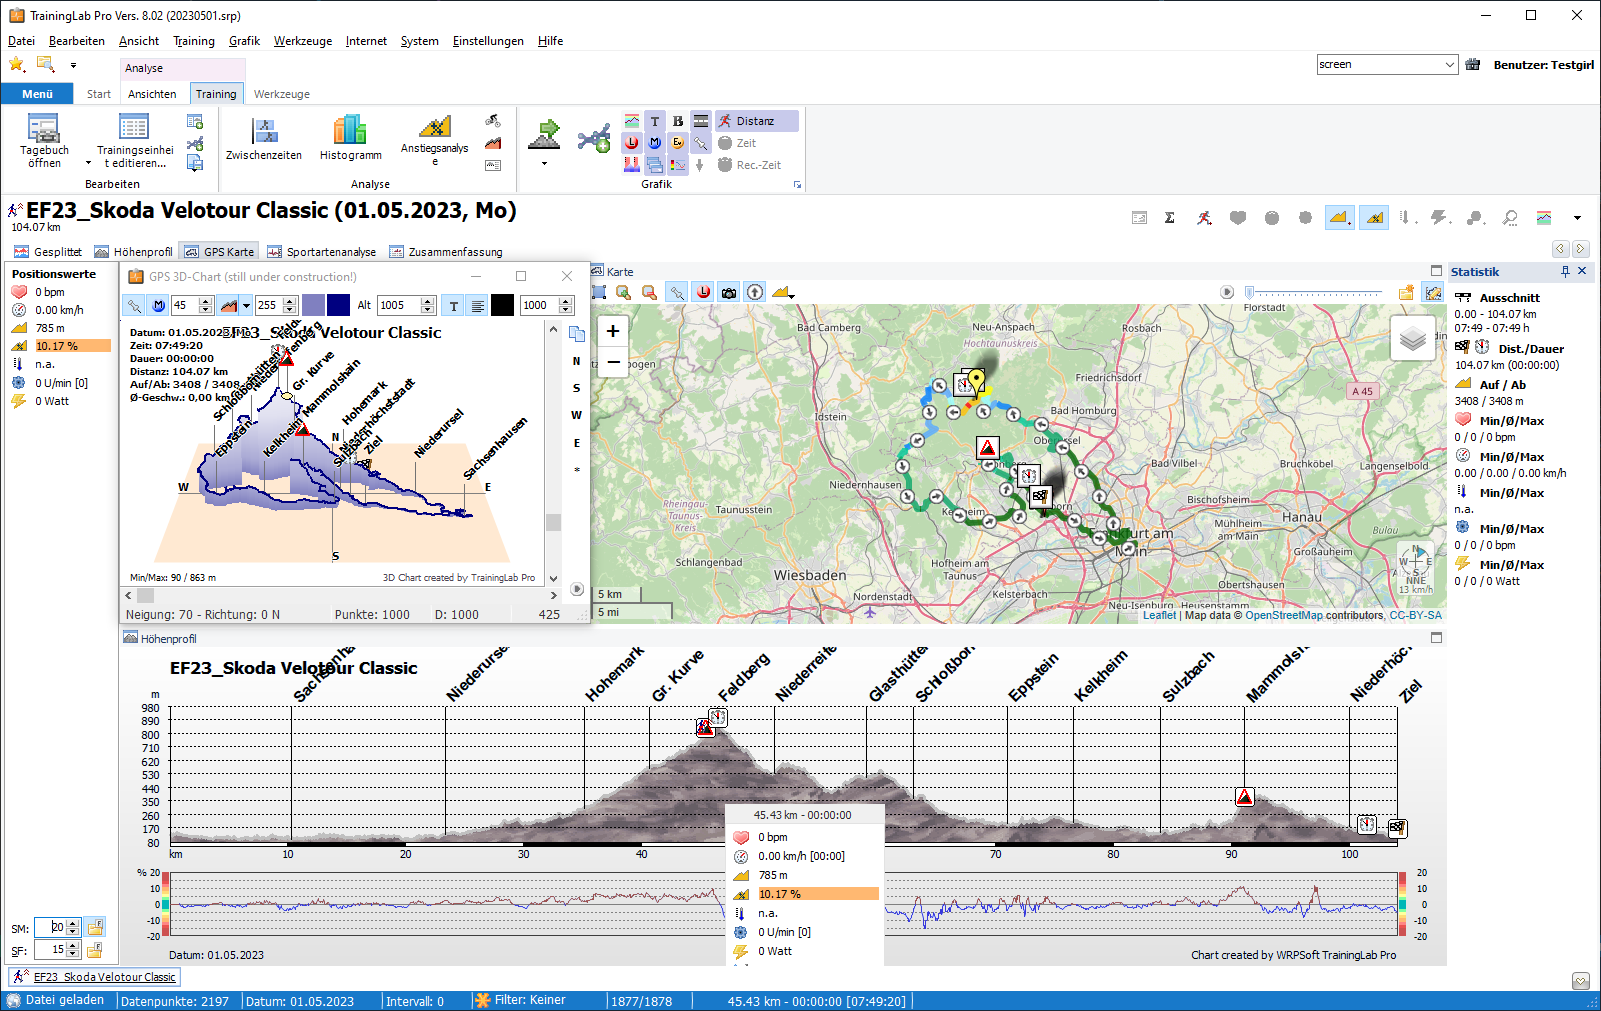Viewport: 1601px width, 1011px height.
Task: Click 3D-chart pin marker tool icon
Action: click(x=134, y=306)
